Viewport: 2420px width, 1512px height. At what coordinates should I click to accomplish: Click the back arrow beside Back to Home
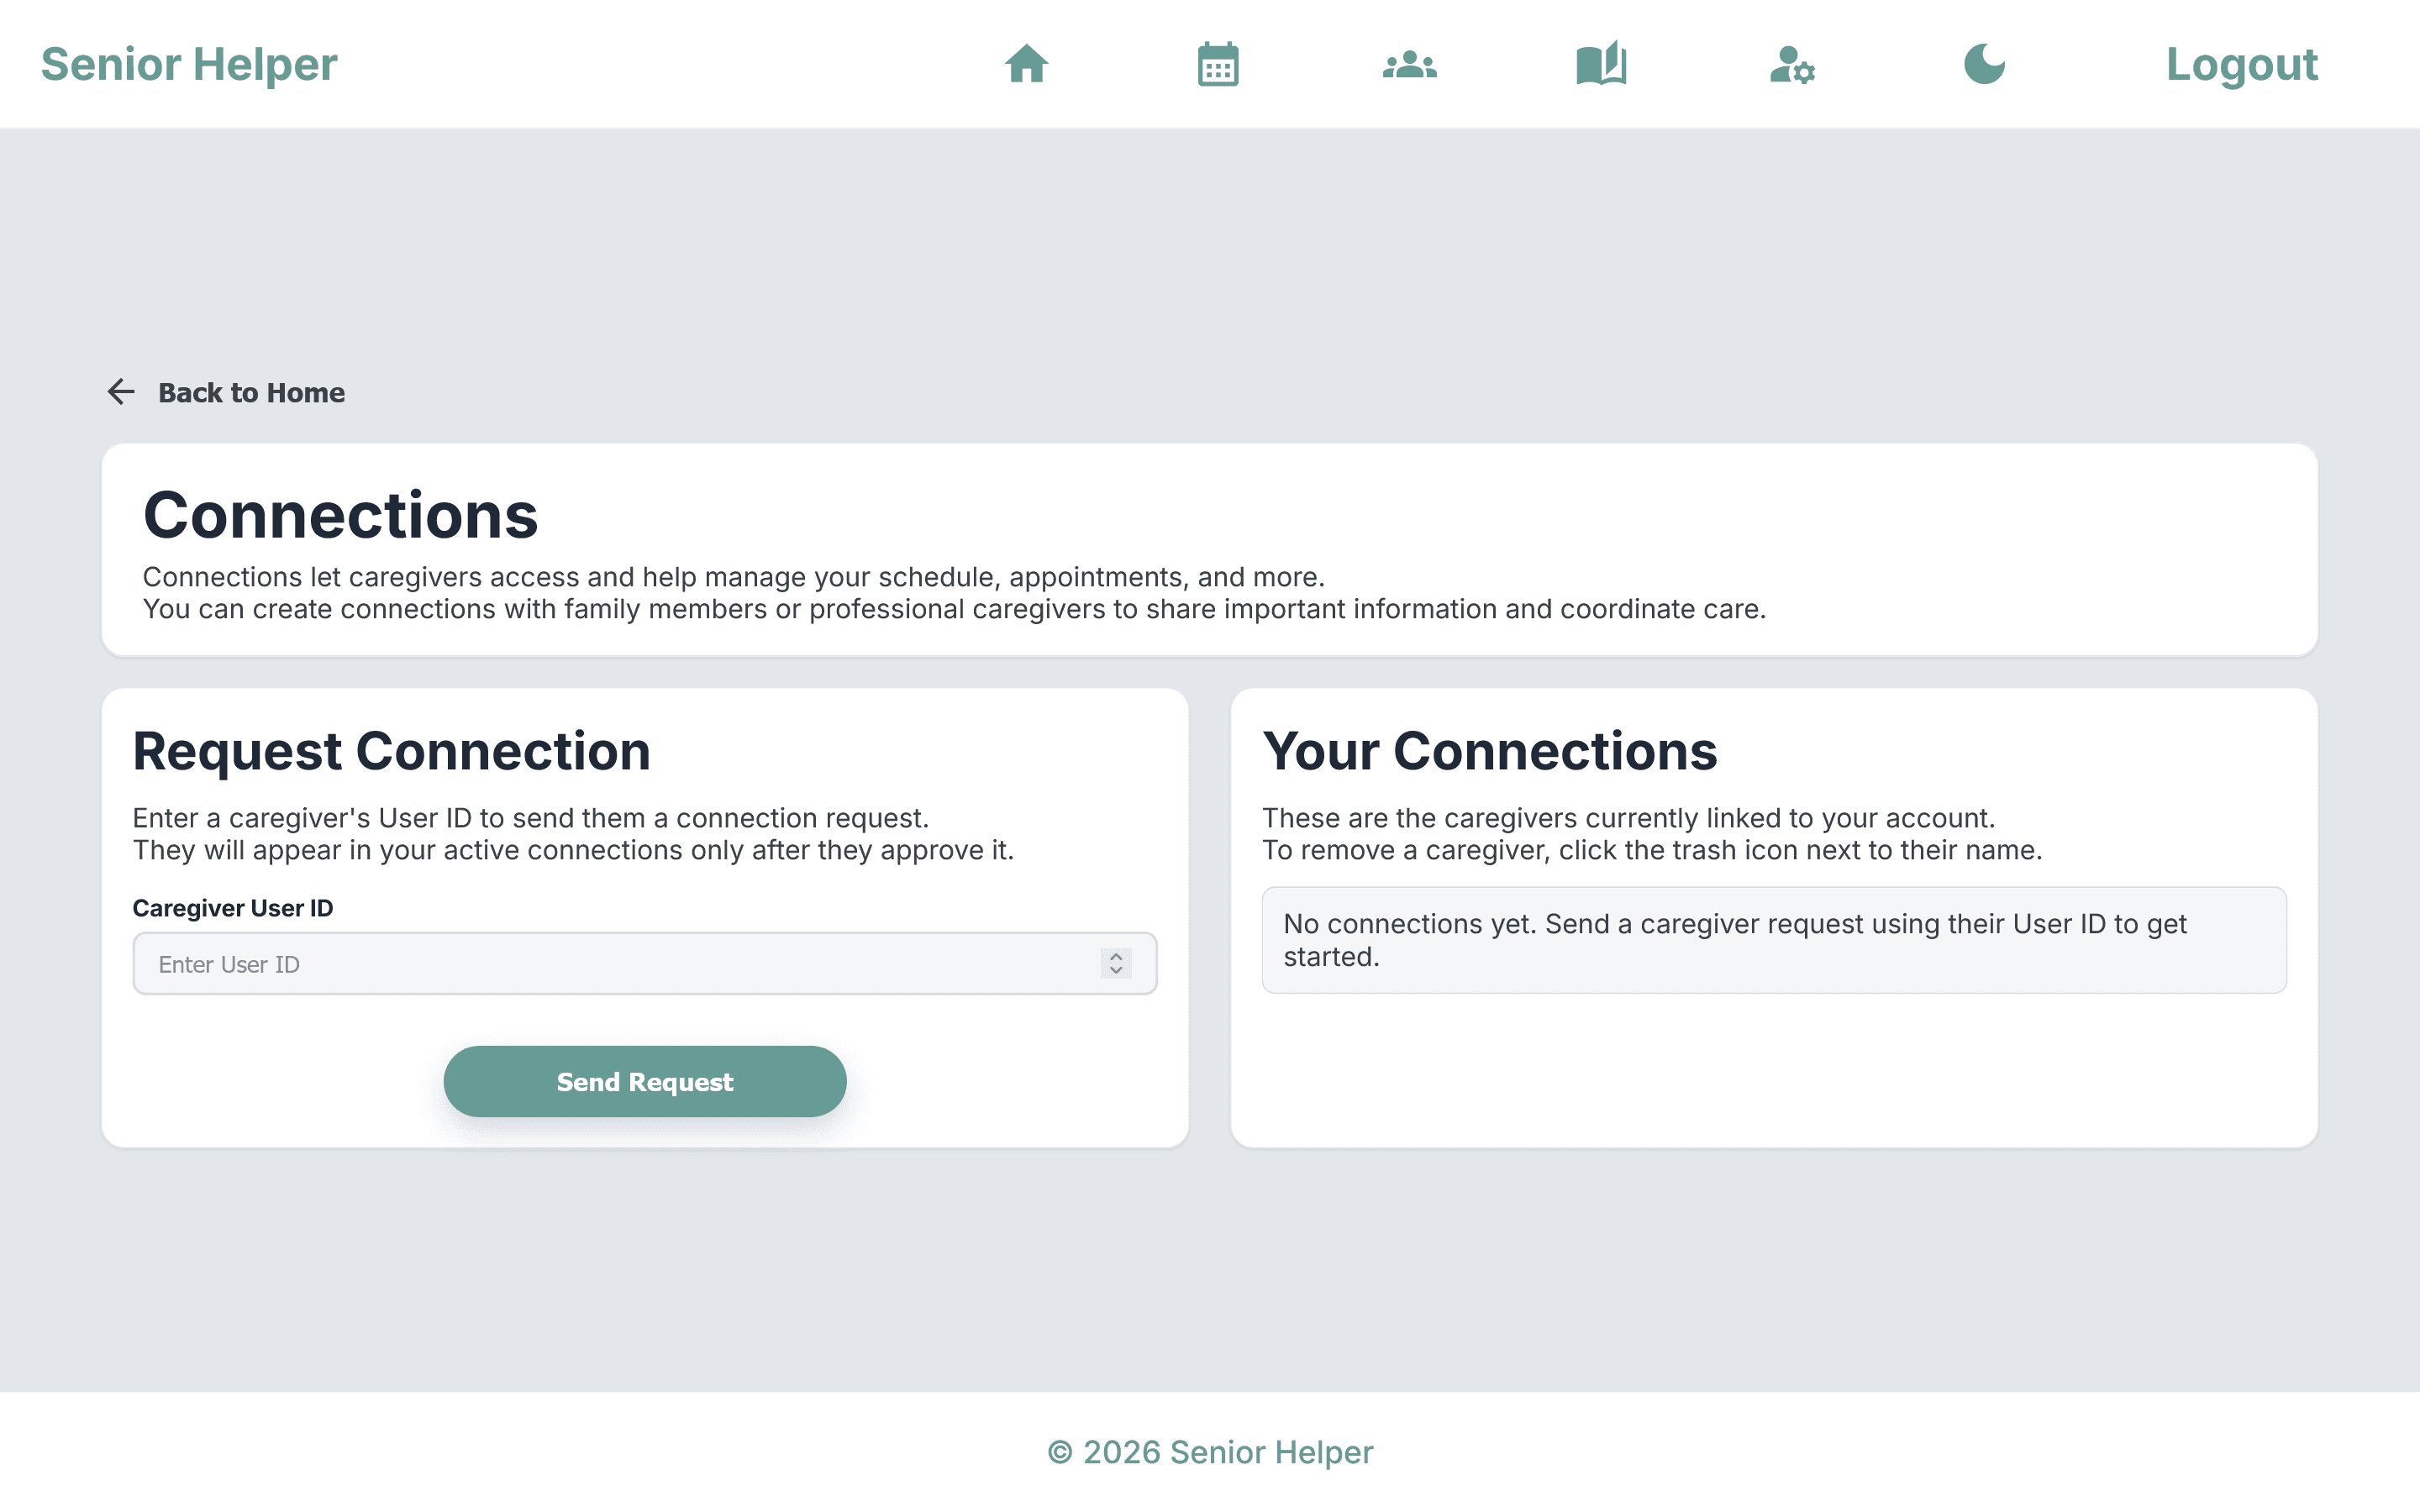[121, 391]
